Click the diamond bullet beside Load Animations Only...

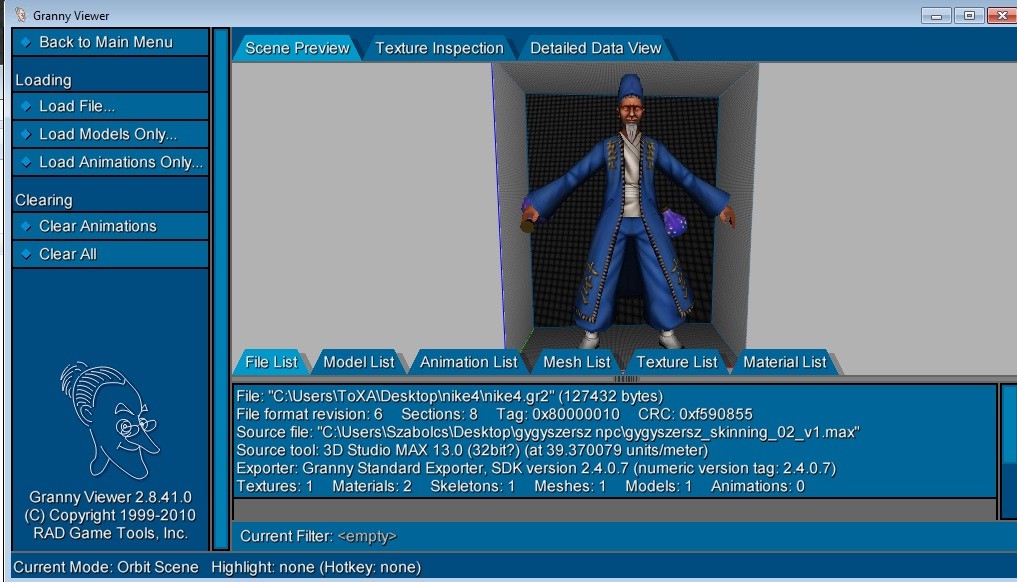pos(26,162)
